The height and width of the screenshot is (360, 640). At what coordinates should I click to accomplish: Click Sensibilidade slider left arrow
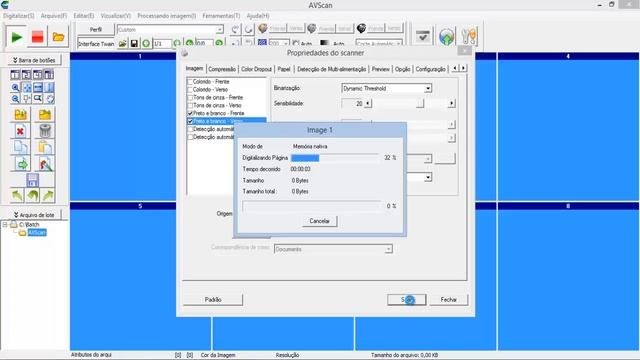point(368,104)
